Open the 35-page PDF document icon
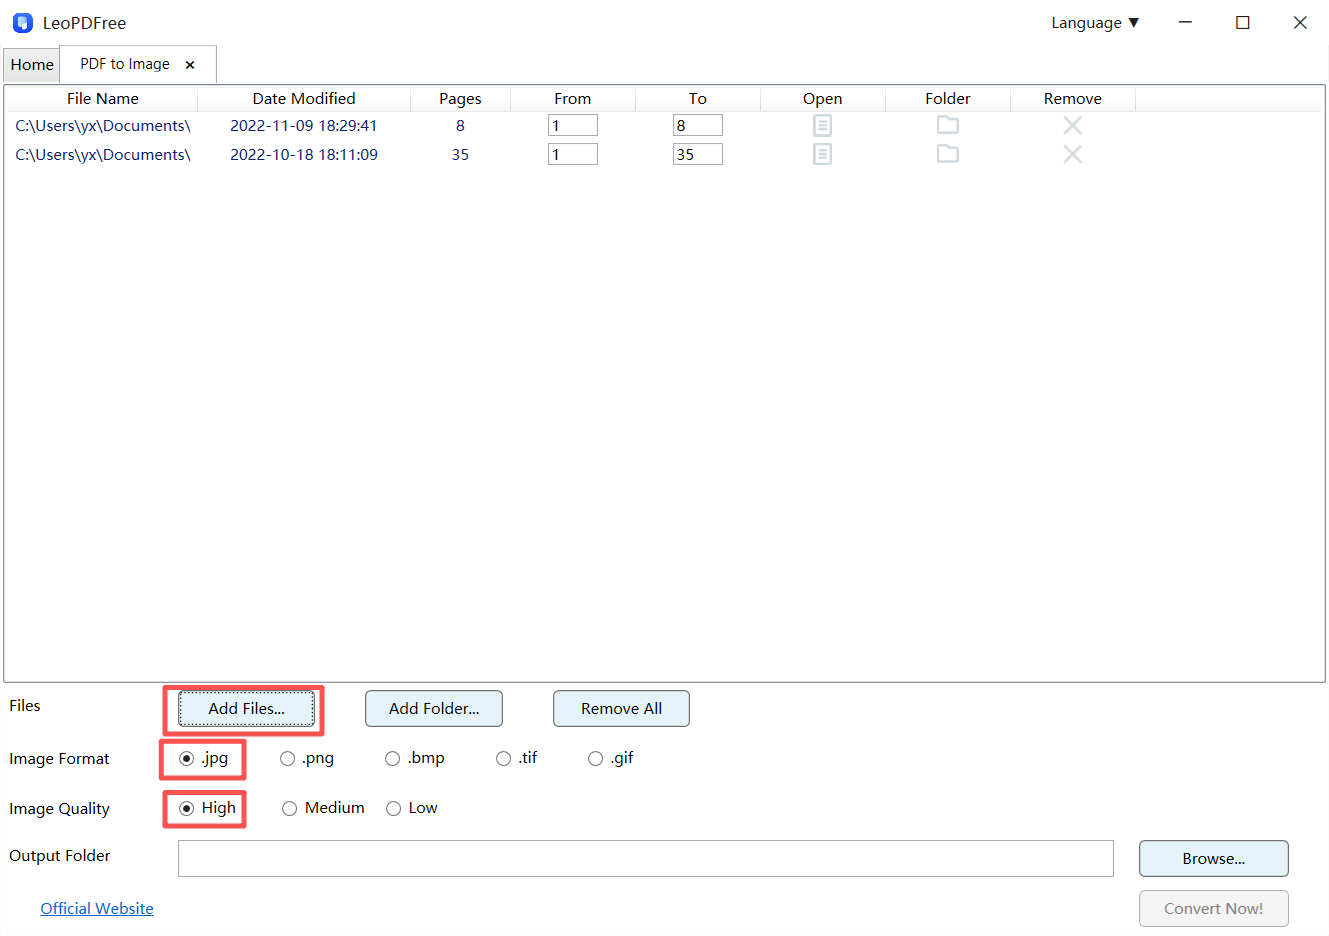The height and width of the screenshot is (936, 1329). click(822, 154)
